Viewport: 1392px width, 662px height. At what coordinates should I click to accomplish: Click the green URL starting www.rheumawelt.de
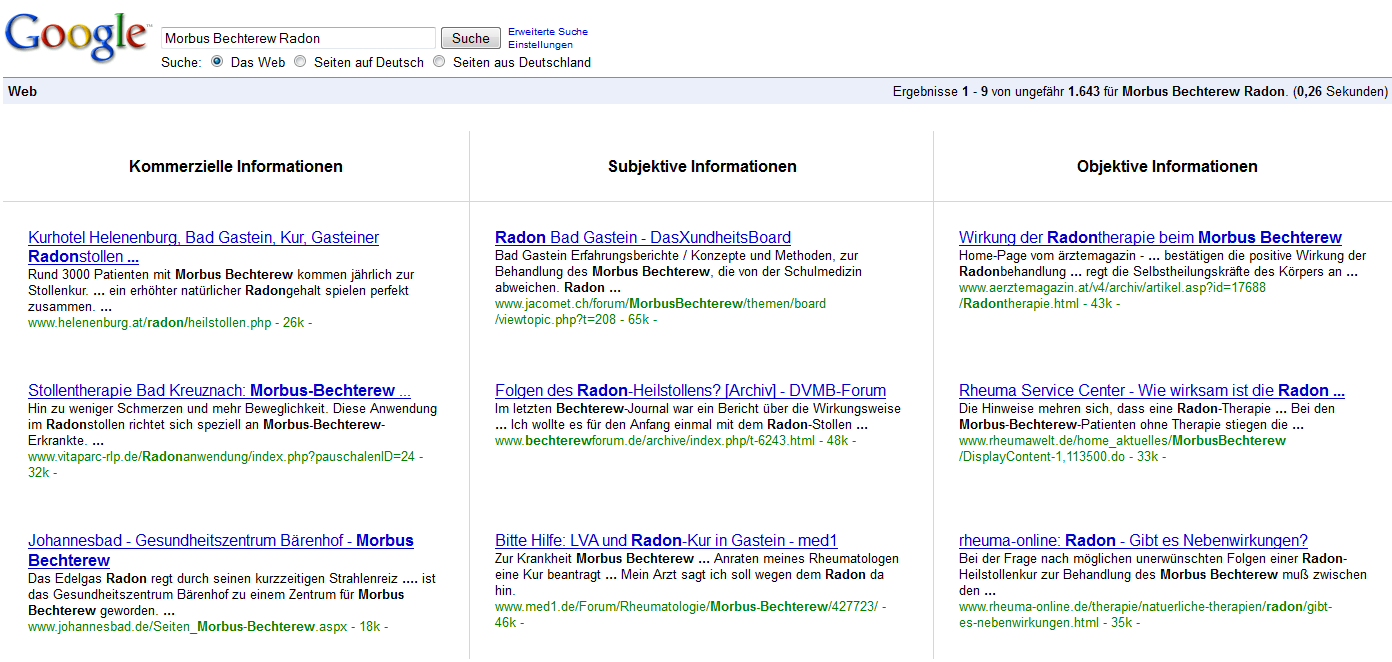(1122, 448)
